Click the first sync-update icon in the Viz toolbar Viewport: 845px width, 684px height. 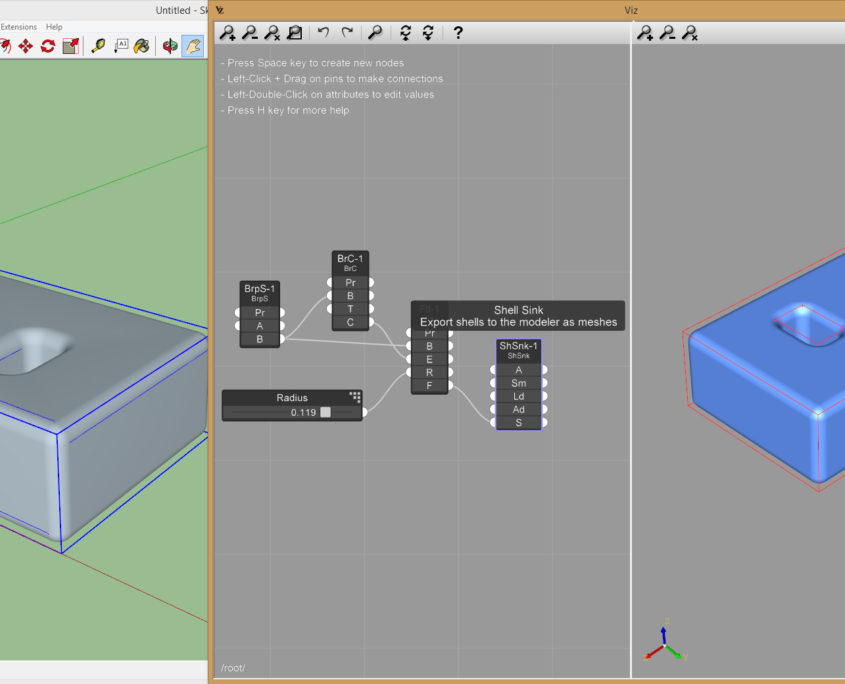pyautogui.click(x=404, y=32)
